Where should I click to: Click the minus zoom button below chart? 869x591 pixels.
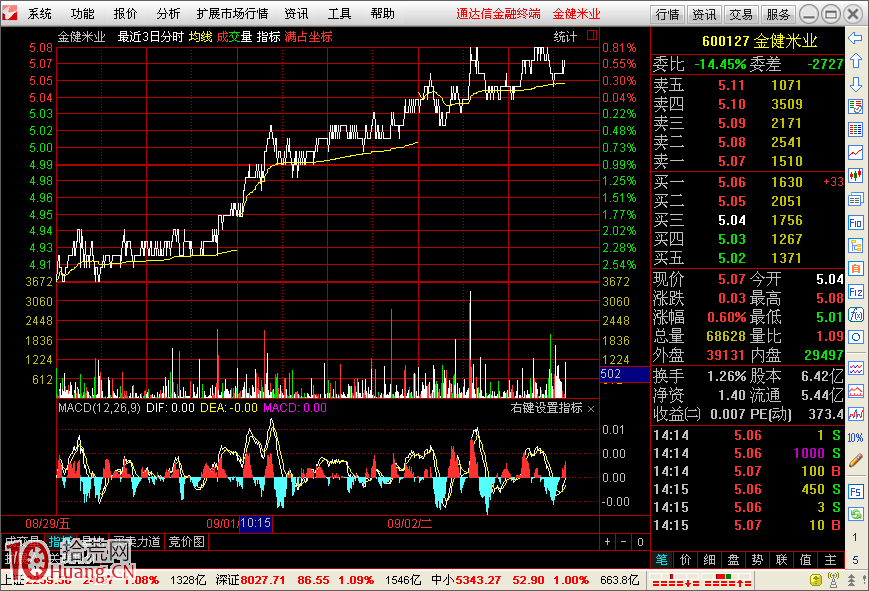[x=623, y=542]
